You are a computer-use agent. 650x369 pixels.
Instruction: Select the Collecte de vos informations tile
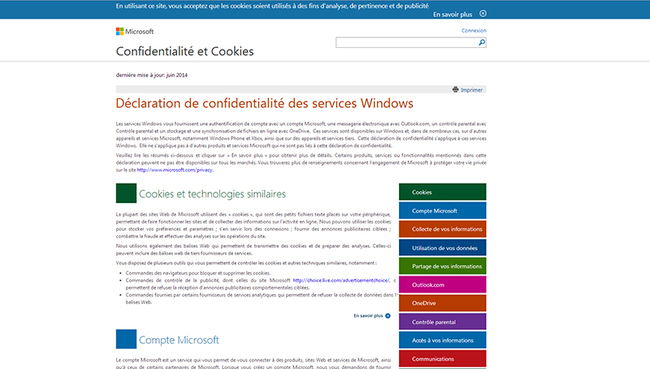click(x=442, y=229)
